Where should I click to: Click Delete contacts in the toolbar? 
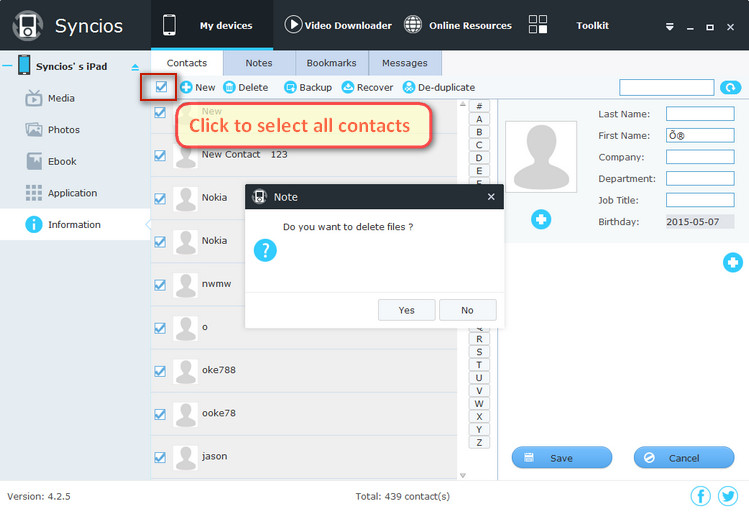tap(246, 87)
